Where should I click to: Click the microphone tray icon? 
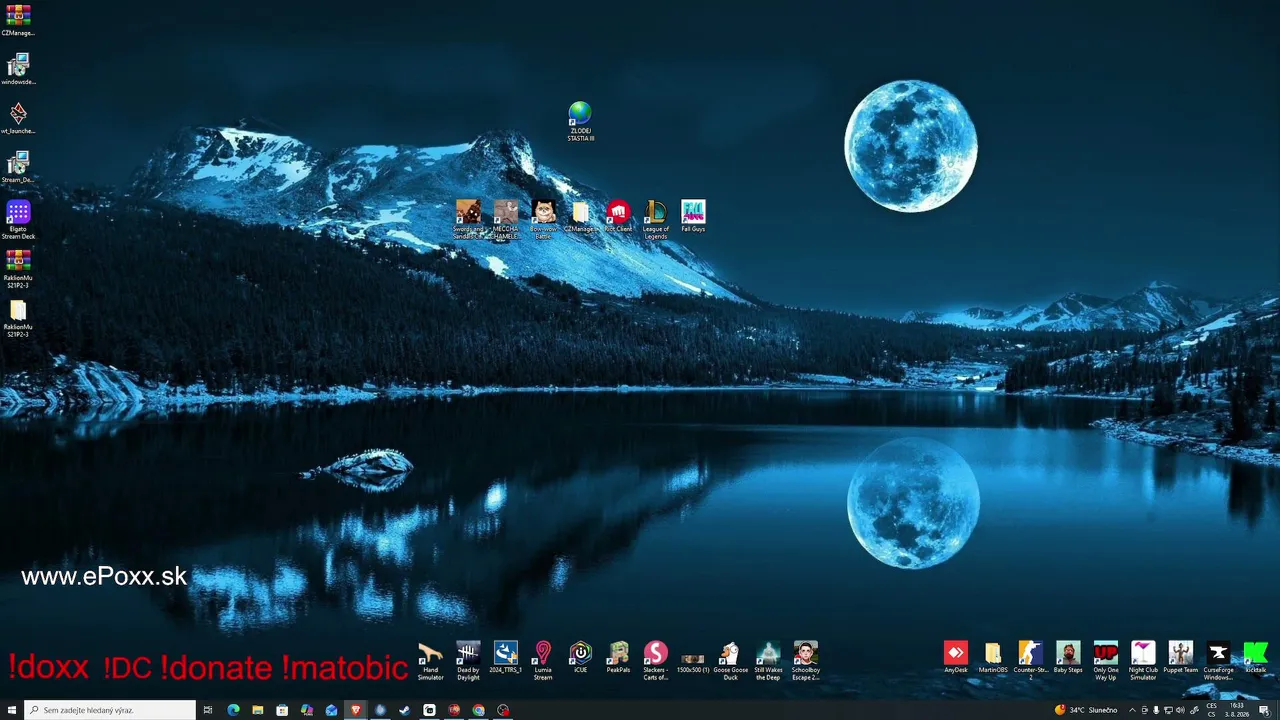tap(1156, 710)
